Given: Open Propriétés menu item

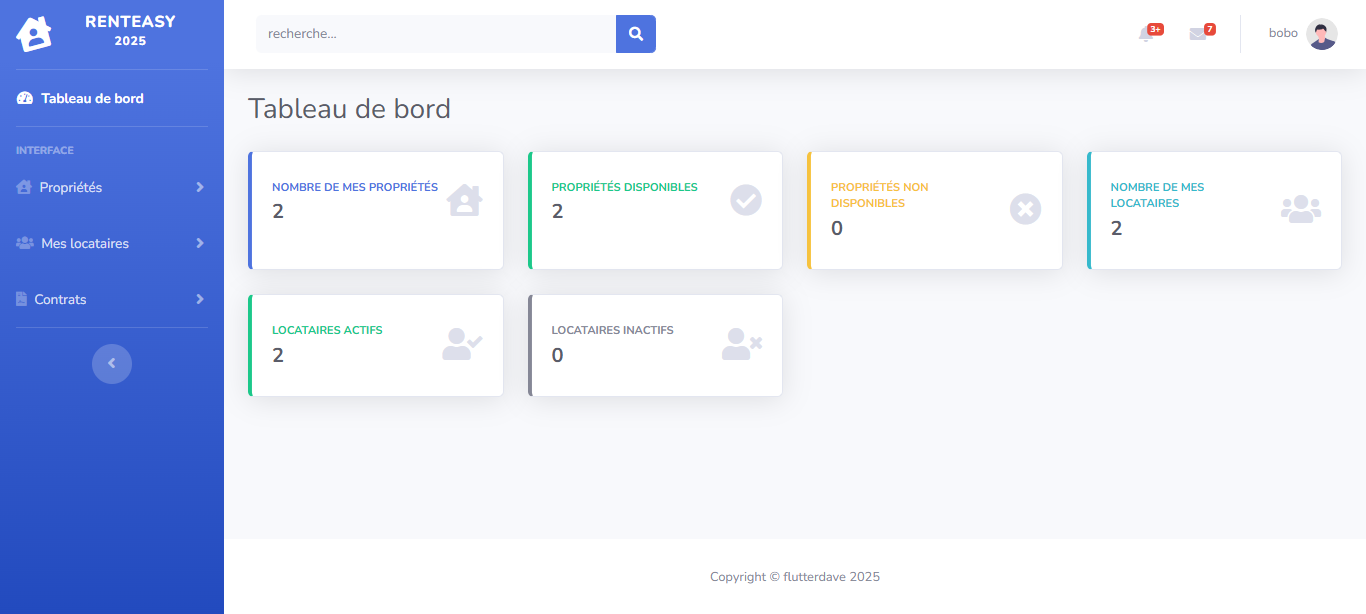Looking at the screenshot, I should [x=112, y=187].
